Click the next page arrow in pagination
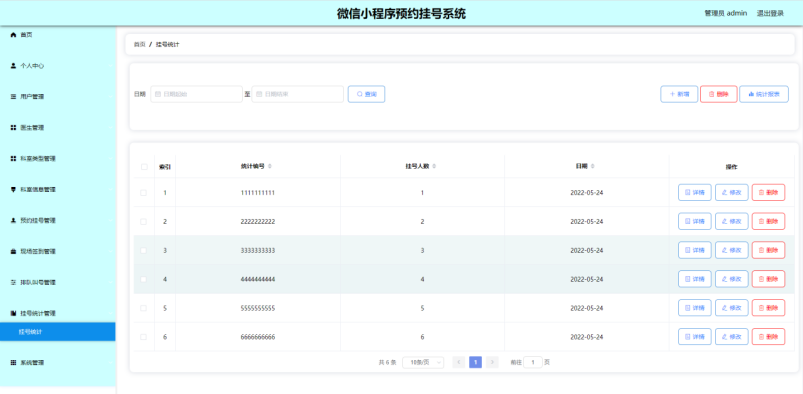The width and height of the screenshot is (803, 394). [x=492, y=362]
